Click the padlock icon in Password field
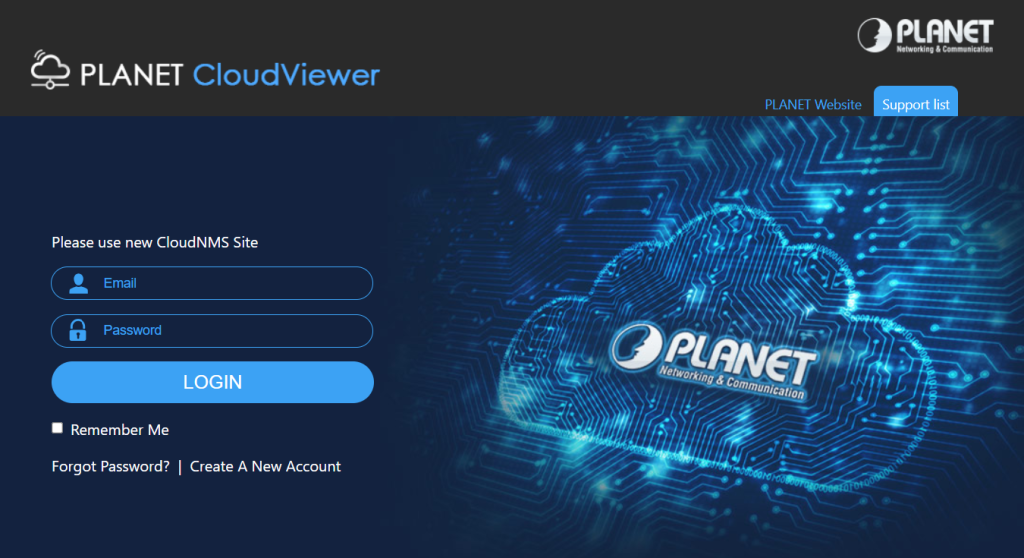The image size is (1024, 558). click(x=78, y=330)
